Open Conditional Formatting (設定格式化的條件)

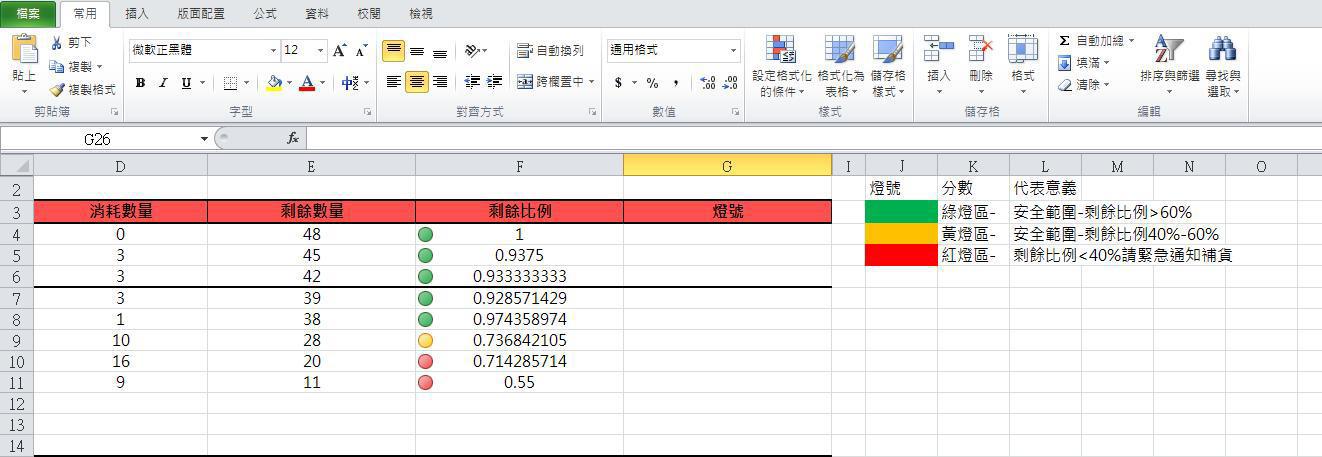[x=781, y=66]
